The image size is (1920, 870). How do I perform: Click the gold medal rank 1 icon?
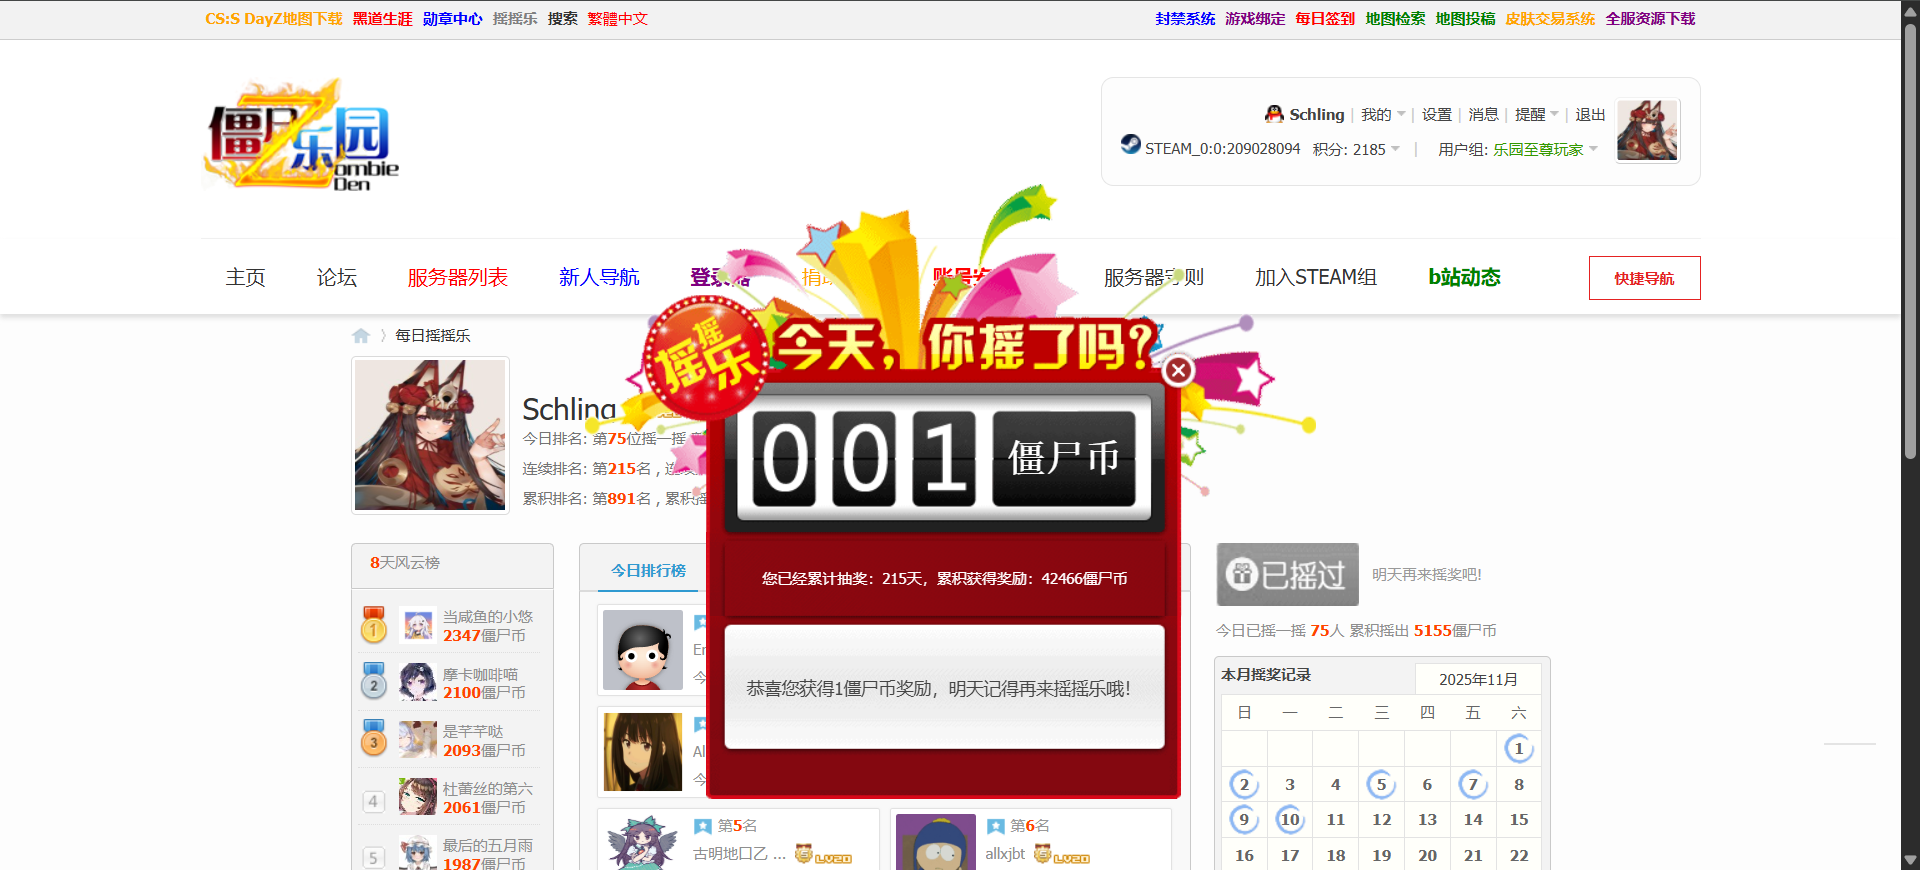373,625
